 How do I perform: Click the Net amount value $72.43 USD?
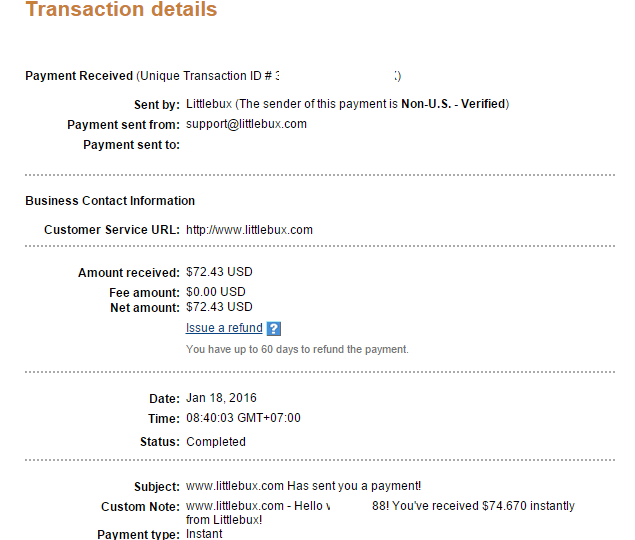pyautogui.click(x=219, y=307)
